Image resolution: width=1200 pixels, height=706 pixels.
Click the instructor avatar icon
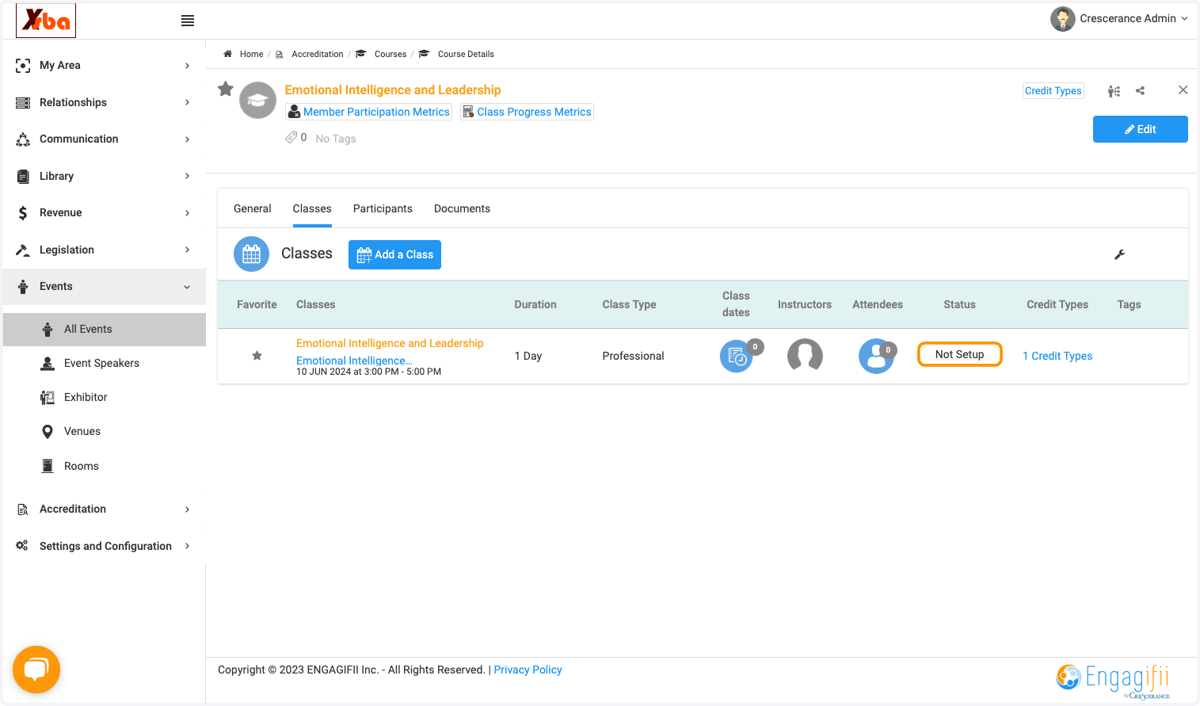805,356
